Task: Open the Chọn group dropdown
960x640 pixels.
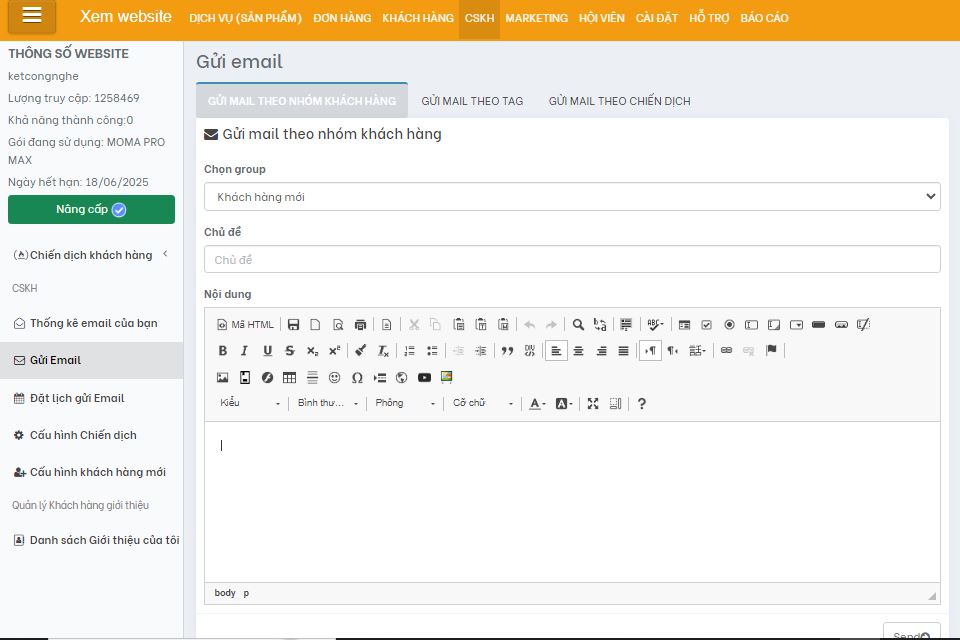Action: (x=572, y=197)
